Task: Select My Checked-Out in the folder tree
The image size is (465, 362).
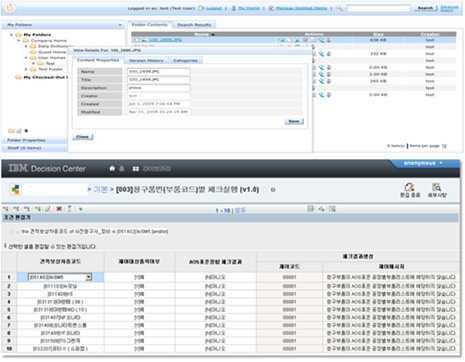Action: tap(45, 77)
